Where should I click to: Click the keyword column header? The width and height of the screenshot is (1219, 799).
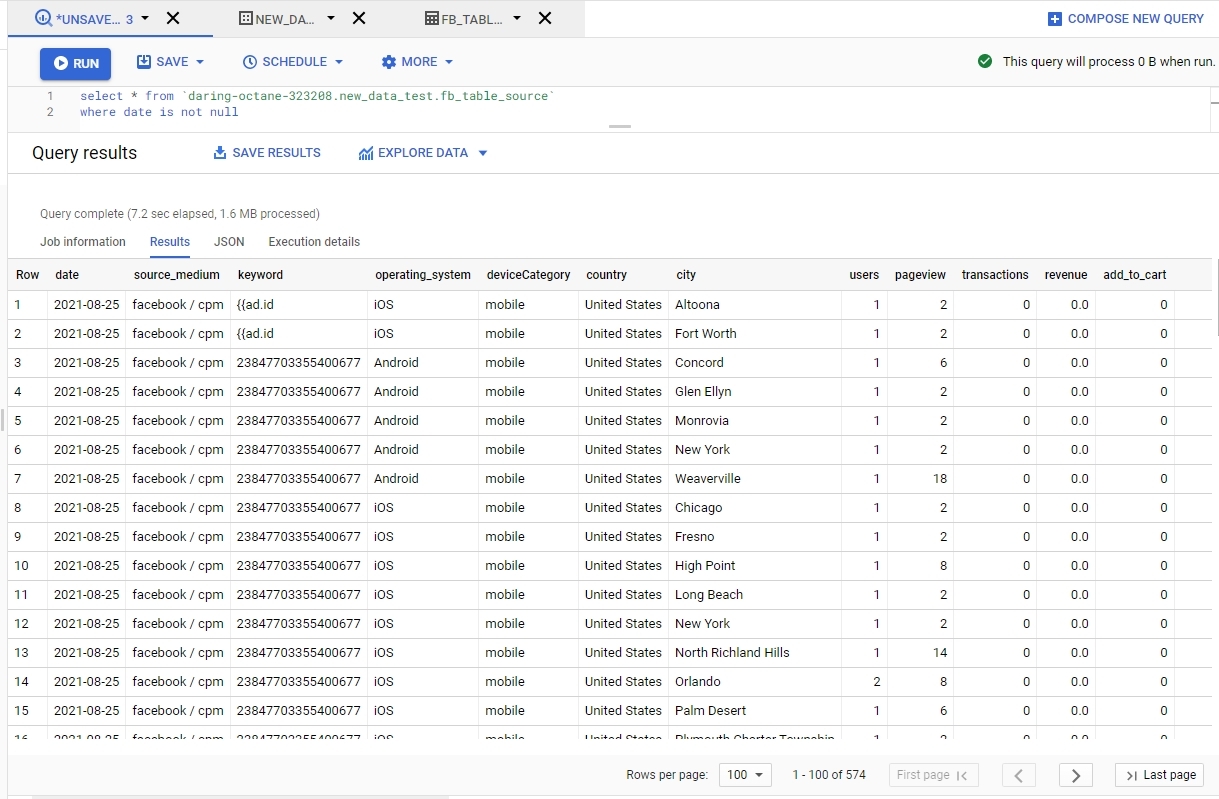pyautogui.click(x=260, y=275)
